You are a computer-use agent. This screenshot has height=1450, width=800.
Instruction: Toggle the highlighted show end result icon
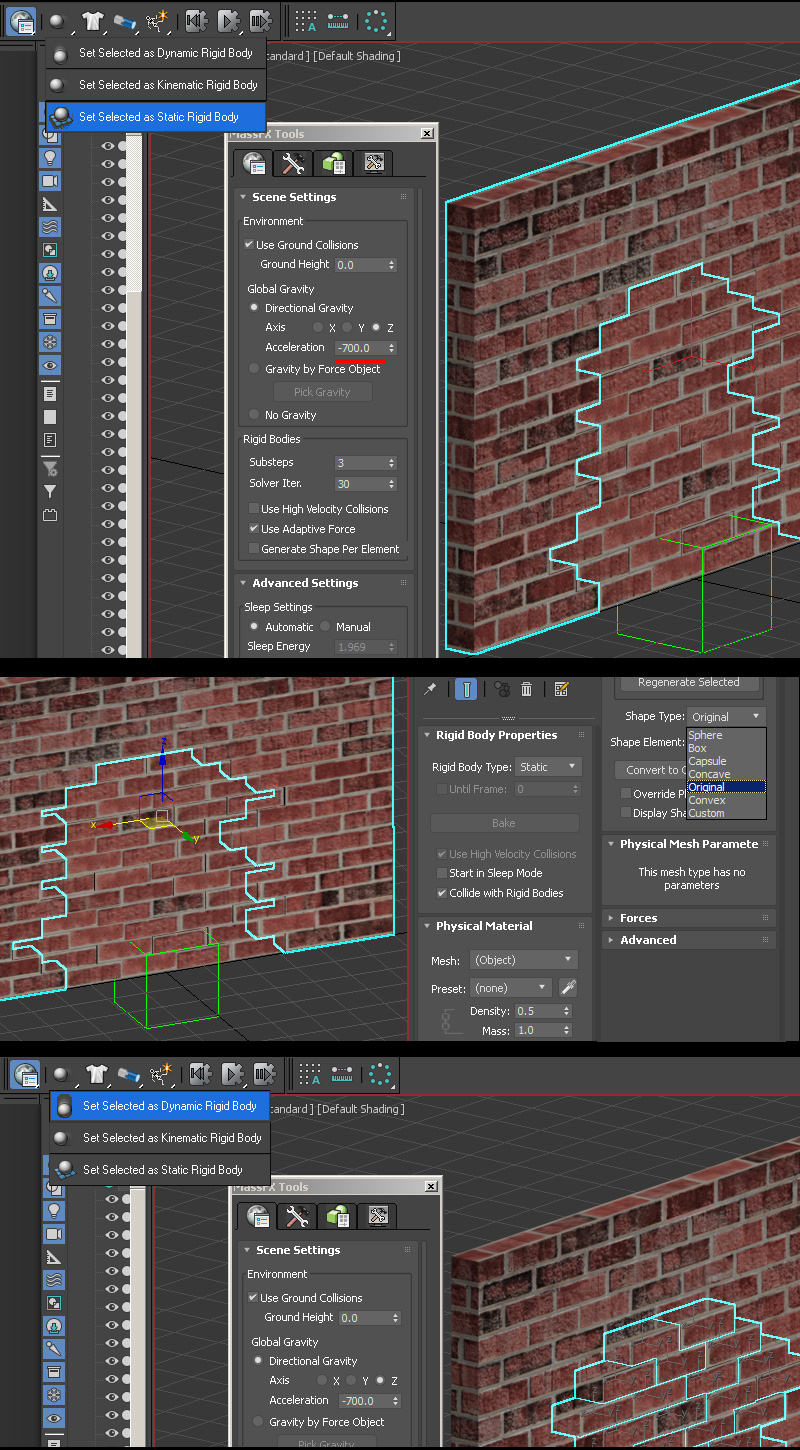point(466,689)
